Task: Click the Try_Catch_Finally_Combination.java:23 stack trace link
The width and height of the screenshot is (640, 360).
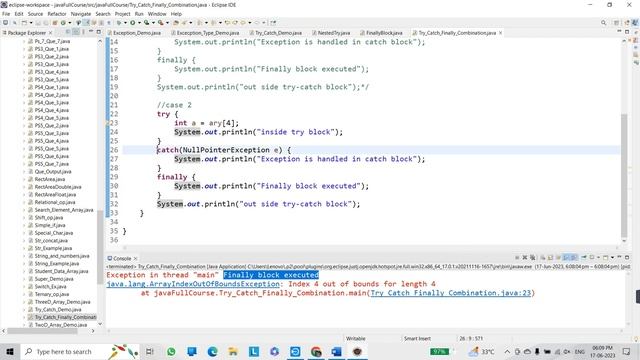Action: (x=451, y=293)
